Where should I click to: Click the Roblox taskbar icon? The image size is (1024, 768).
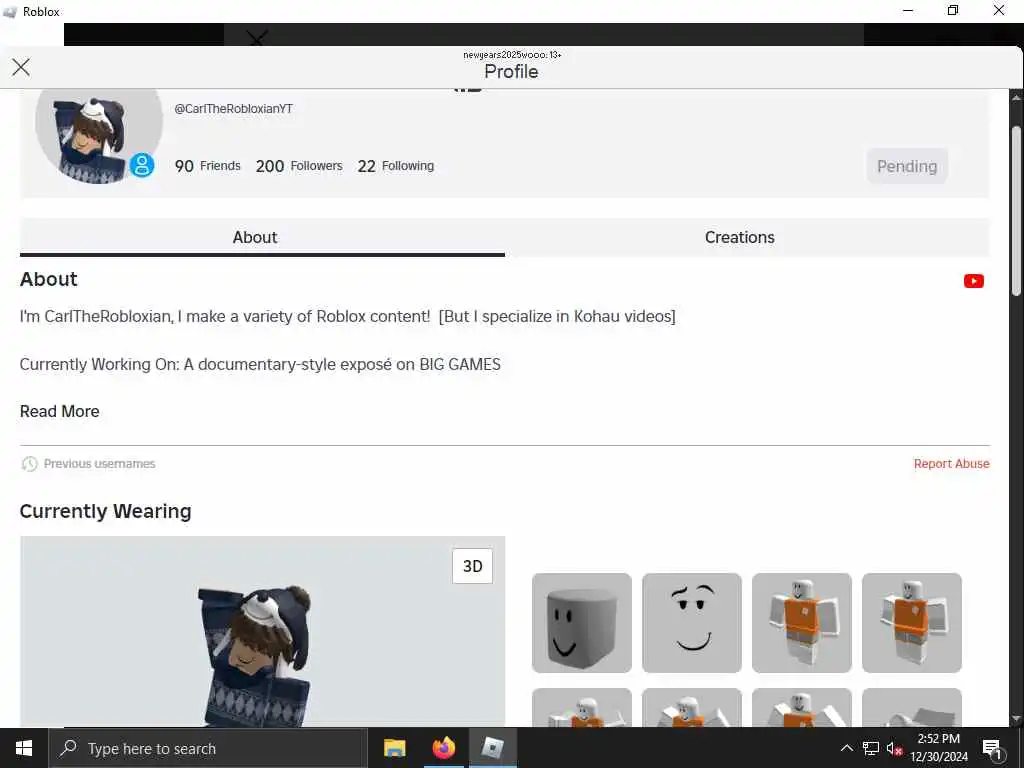click(492, 748)
